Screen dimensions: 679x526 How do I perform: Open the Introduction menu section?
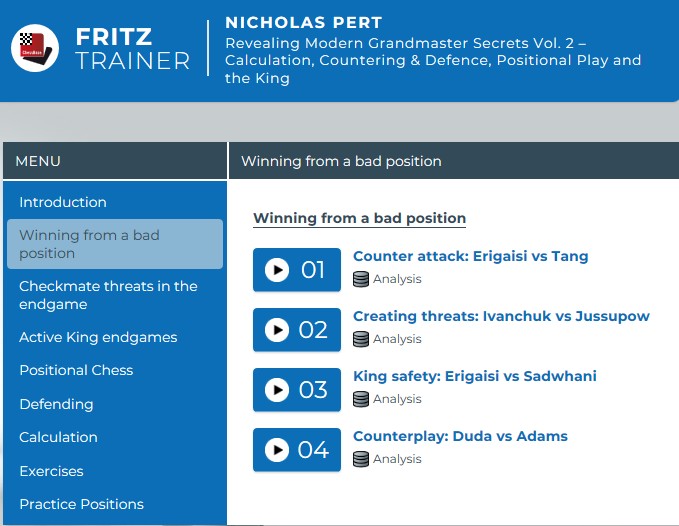[63, 202]
